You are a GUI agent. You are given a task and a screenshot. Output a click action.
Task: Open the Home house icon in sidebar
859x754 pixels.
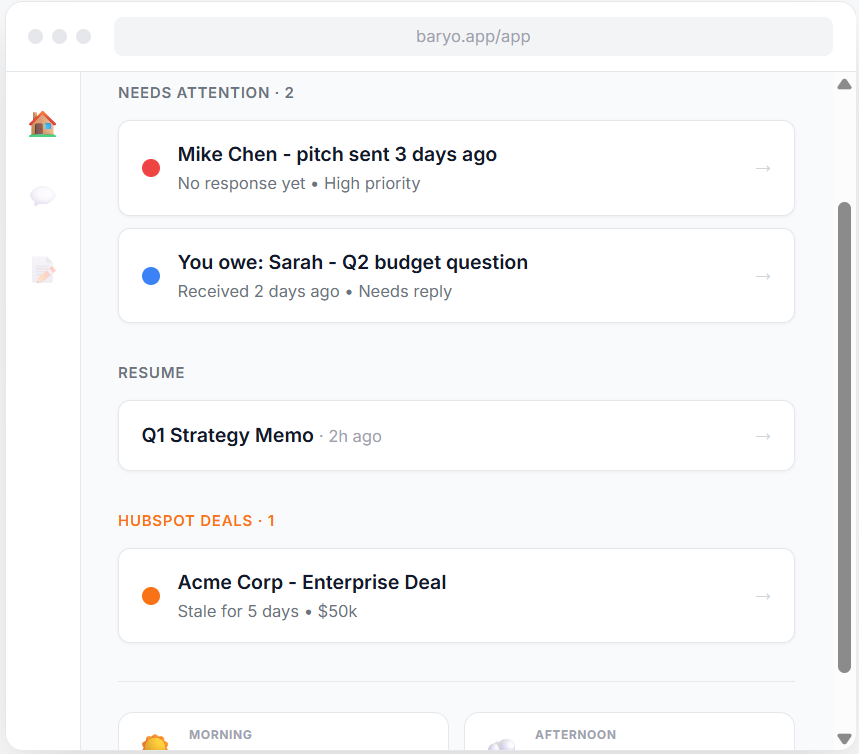pos(43,123)
